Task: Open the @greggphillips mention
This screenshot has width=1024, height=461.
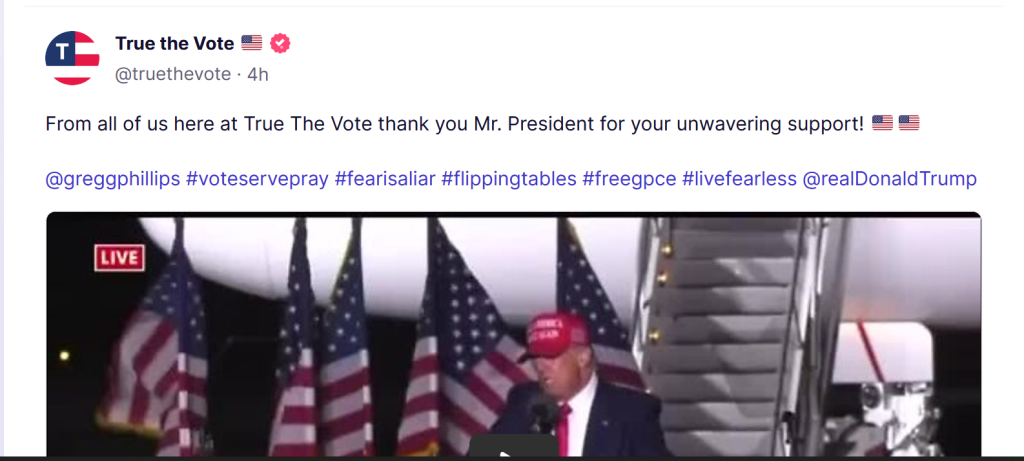Action: tap(112, 179)
